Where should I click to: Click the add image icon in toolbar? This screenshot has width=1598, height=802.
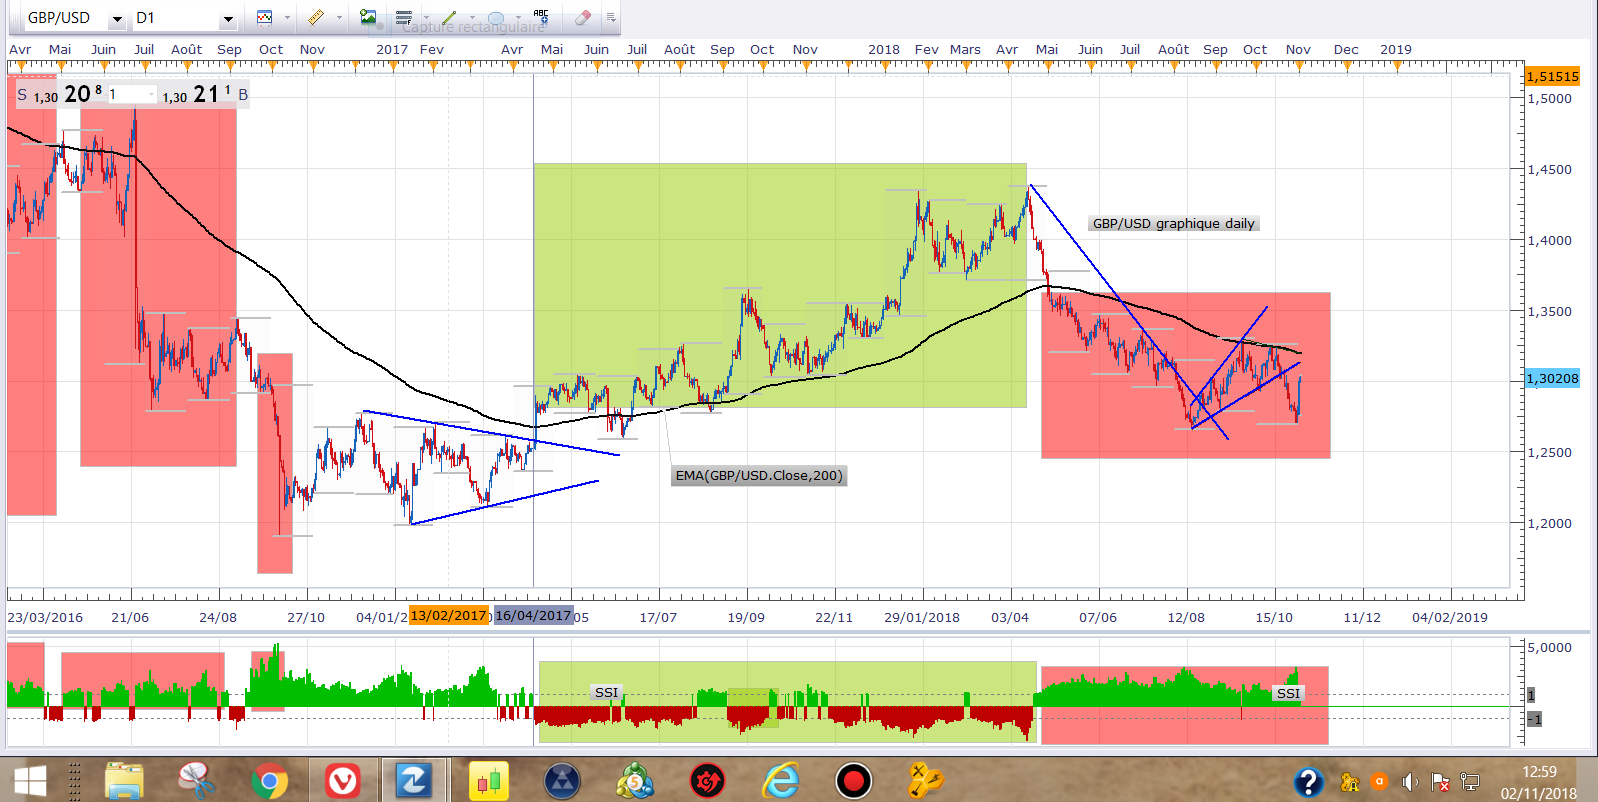click(x=368, y=17)
